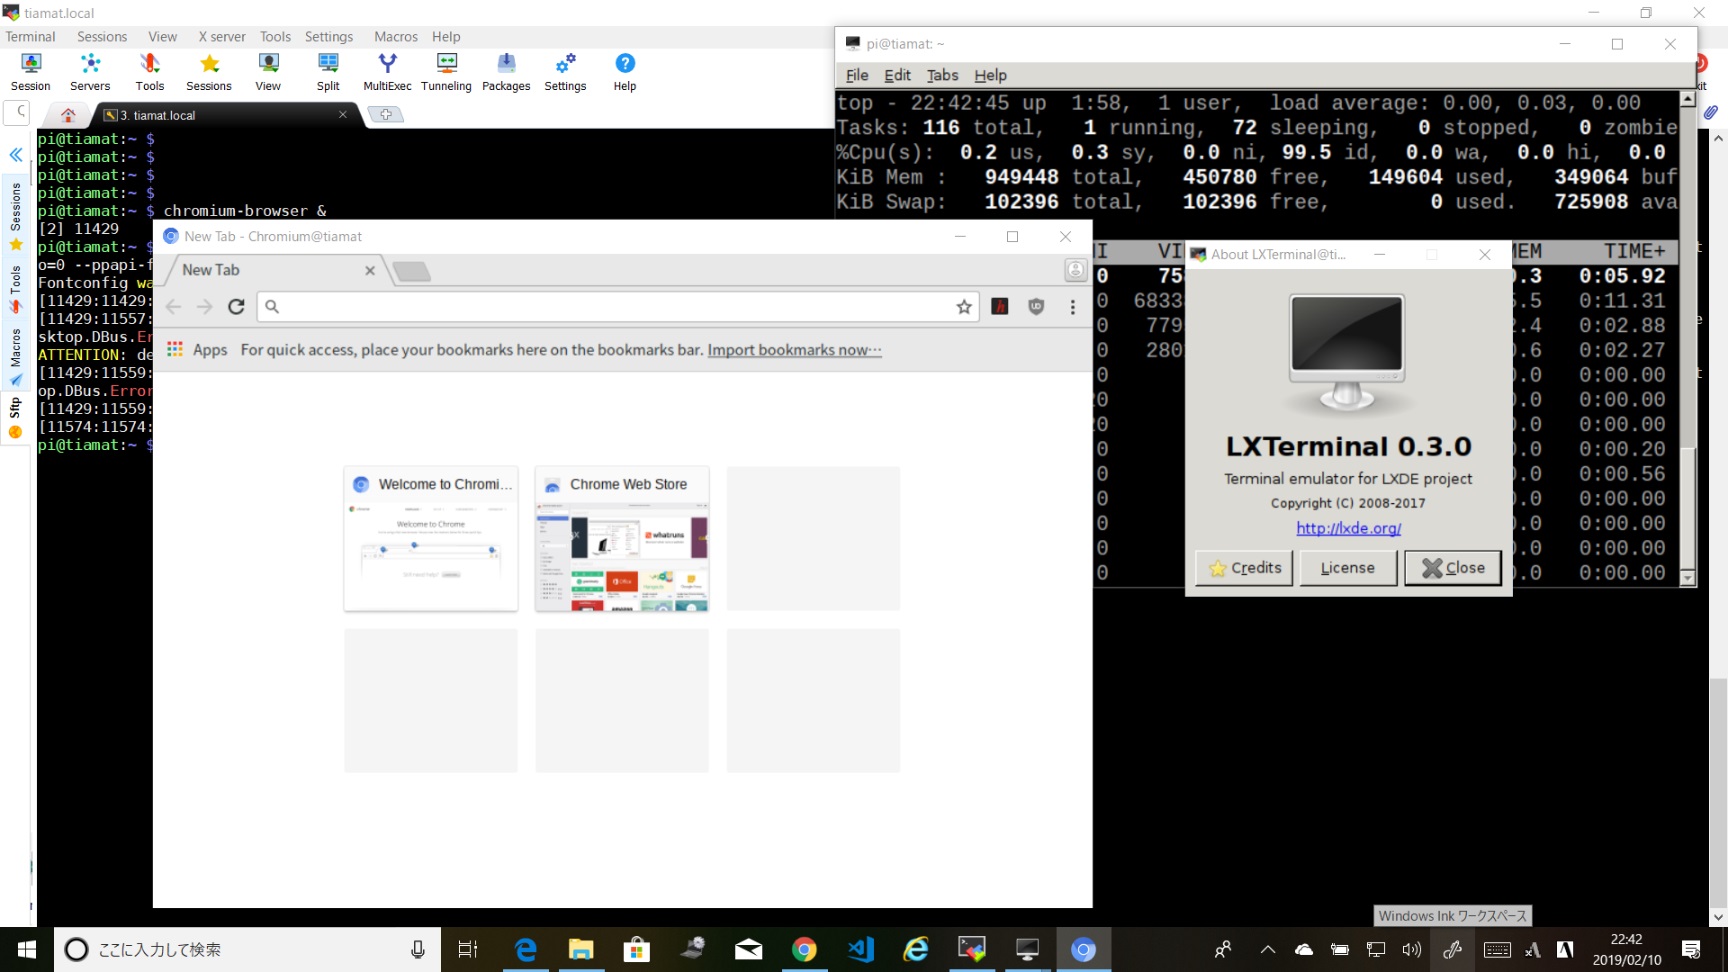This screenshot has height=972, width=1728.
Task: Click Chromium profile avatar icon
Action: tap(1076, 270)
